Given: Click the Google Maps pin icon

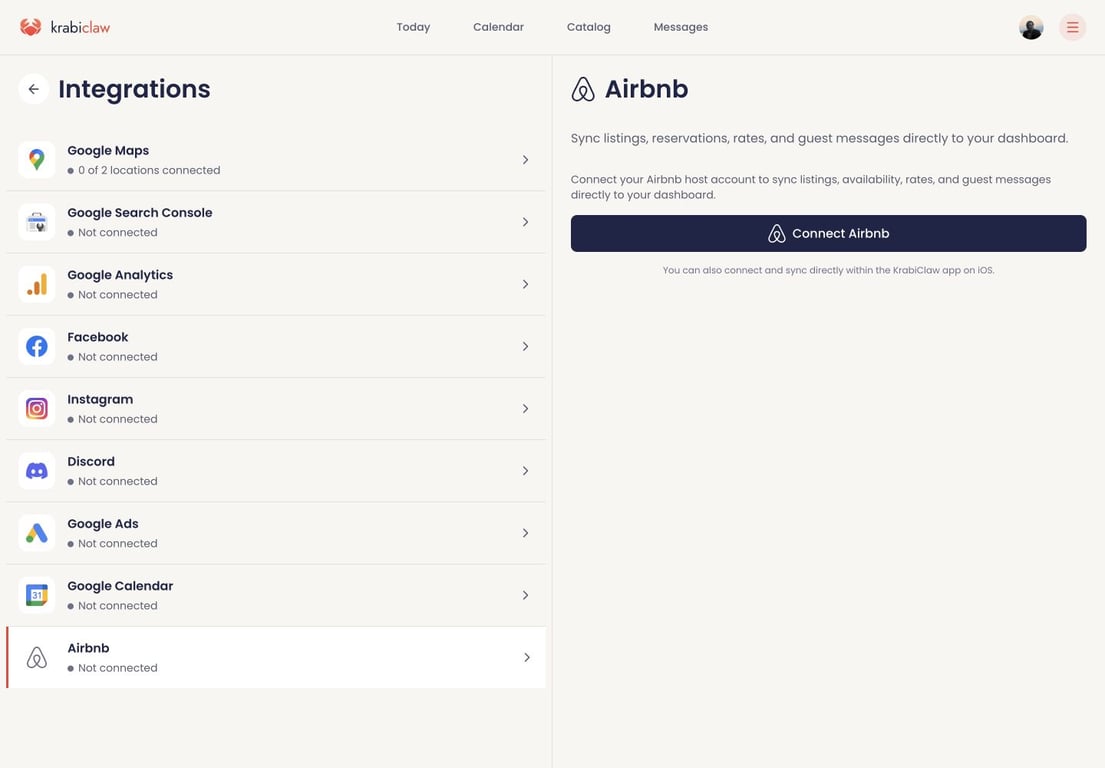Looking at the screenshot, I should click(37, 160).
